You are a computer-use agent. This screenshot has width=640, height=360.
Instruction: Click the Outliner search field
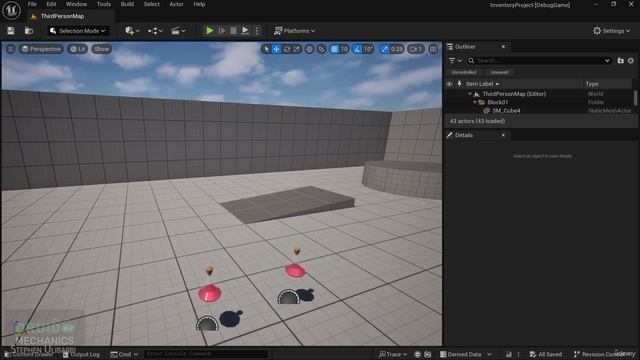click(539, 60)
